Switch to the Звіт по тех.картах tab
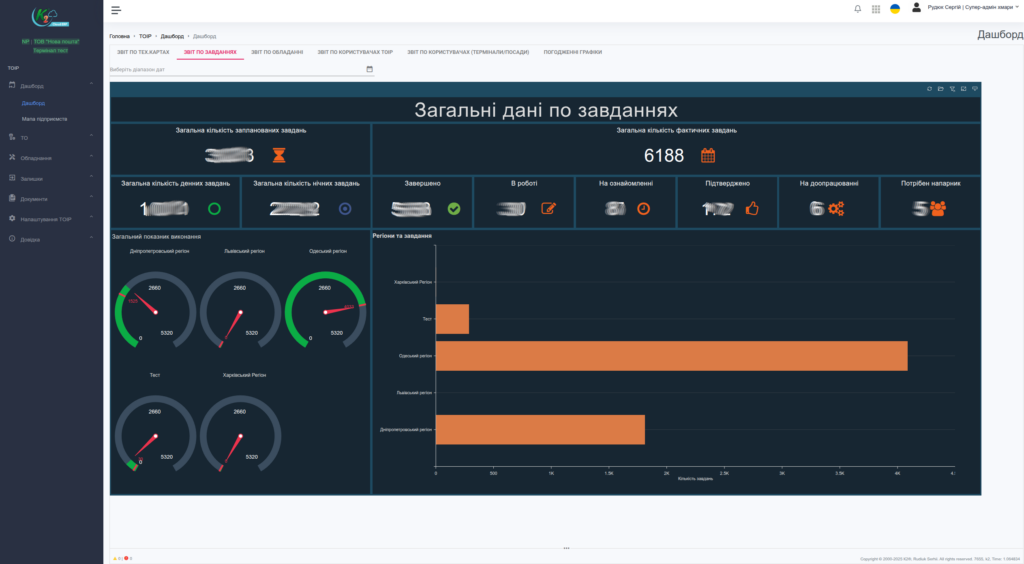 [x=145, y=51]
